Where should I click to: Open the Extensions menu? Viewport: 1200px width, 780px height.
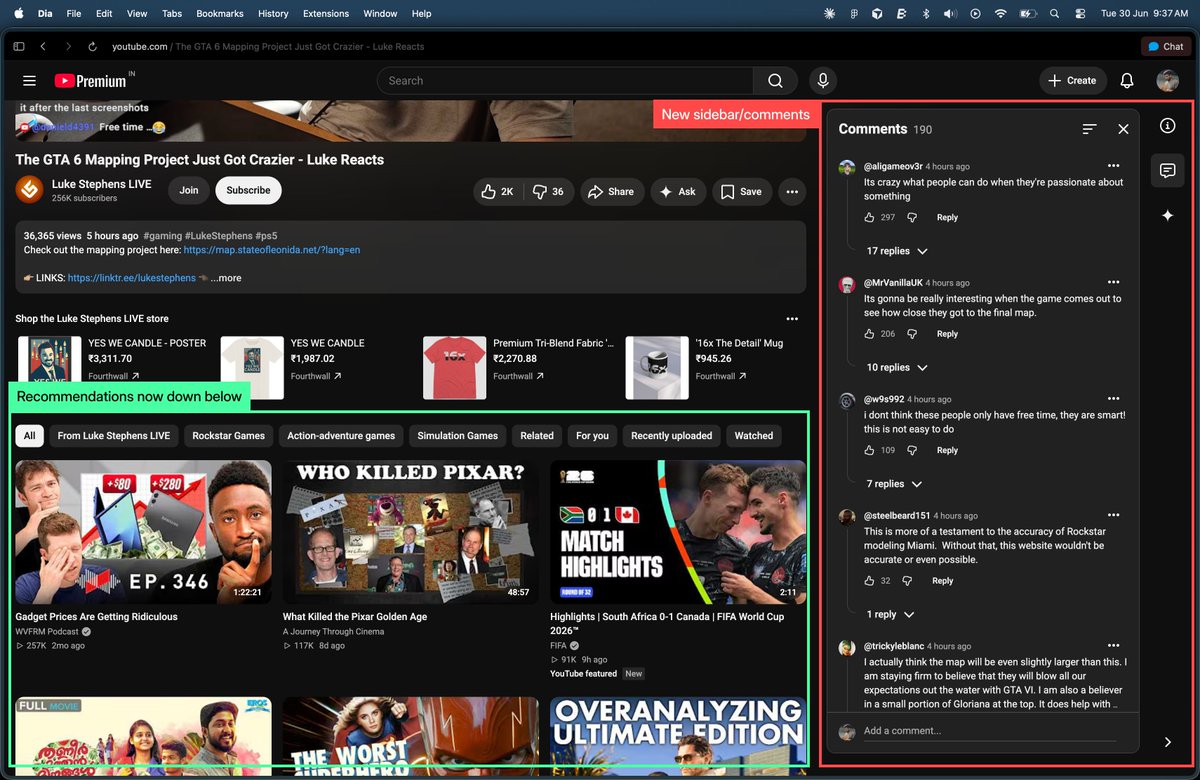coord(326,14)
